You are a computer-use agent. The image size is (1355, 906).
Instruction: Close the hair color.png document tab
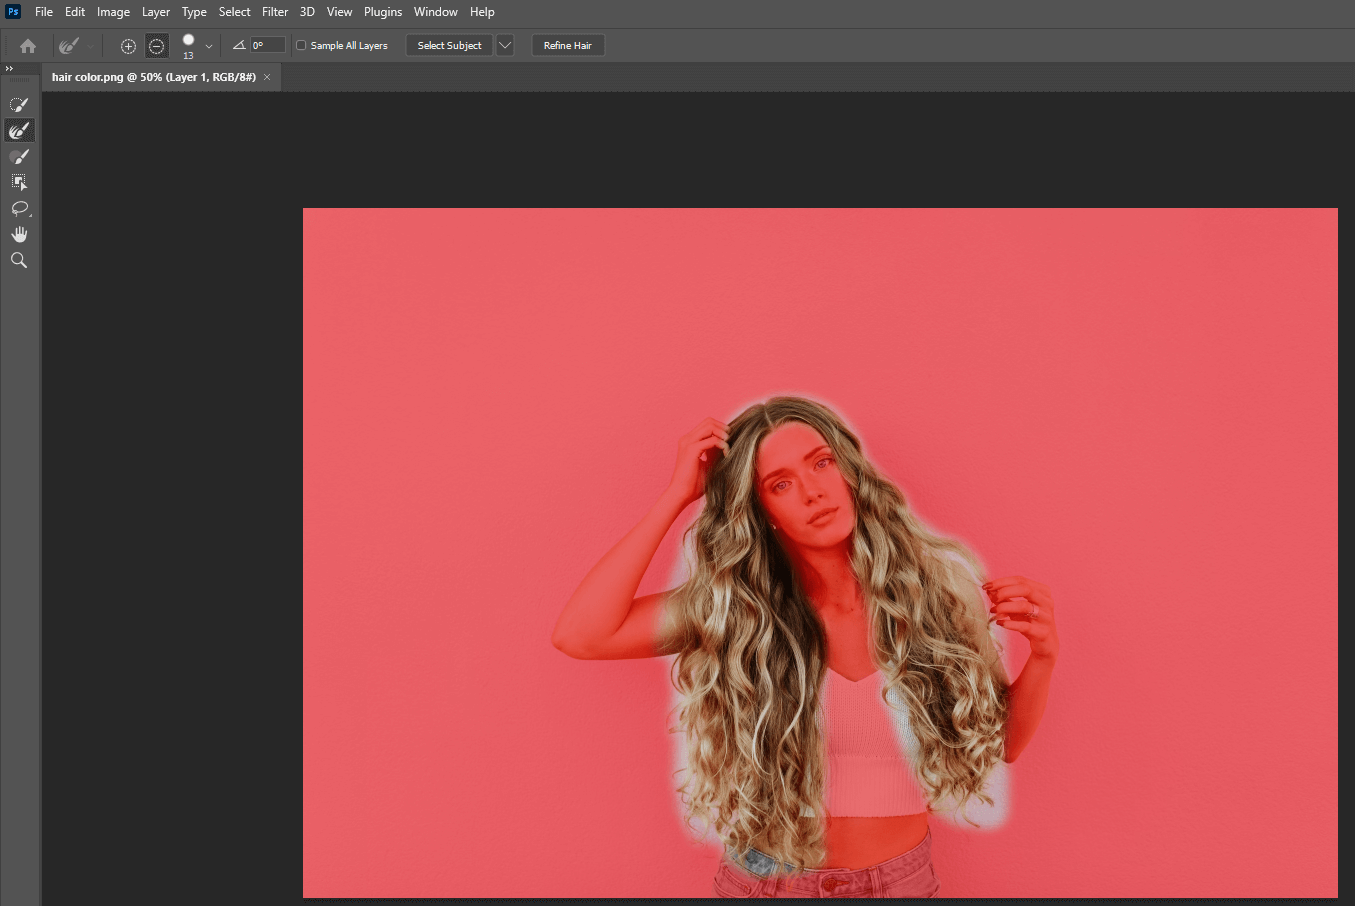(x=267, y=77)
